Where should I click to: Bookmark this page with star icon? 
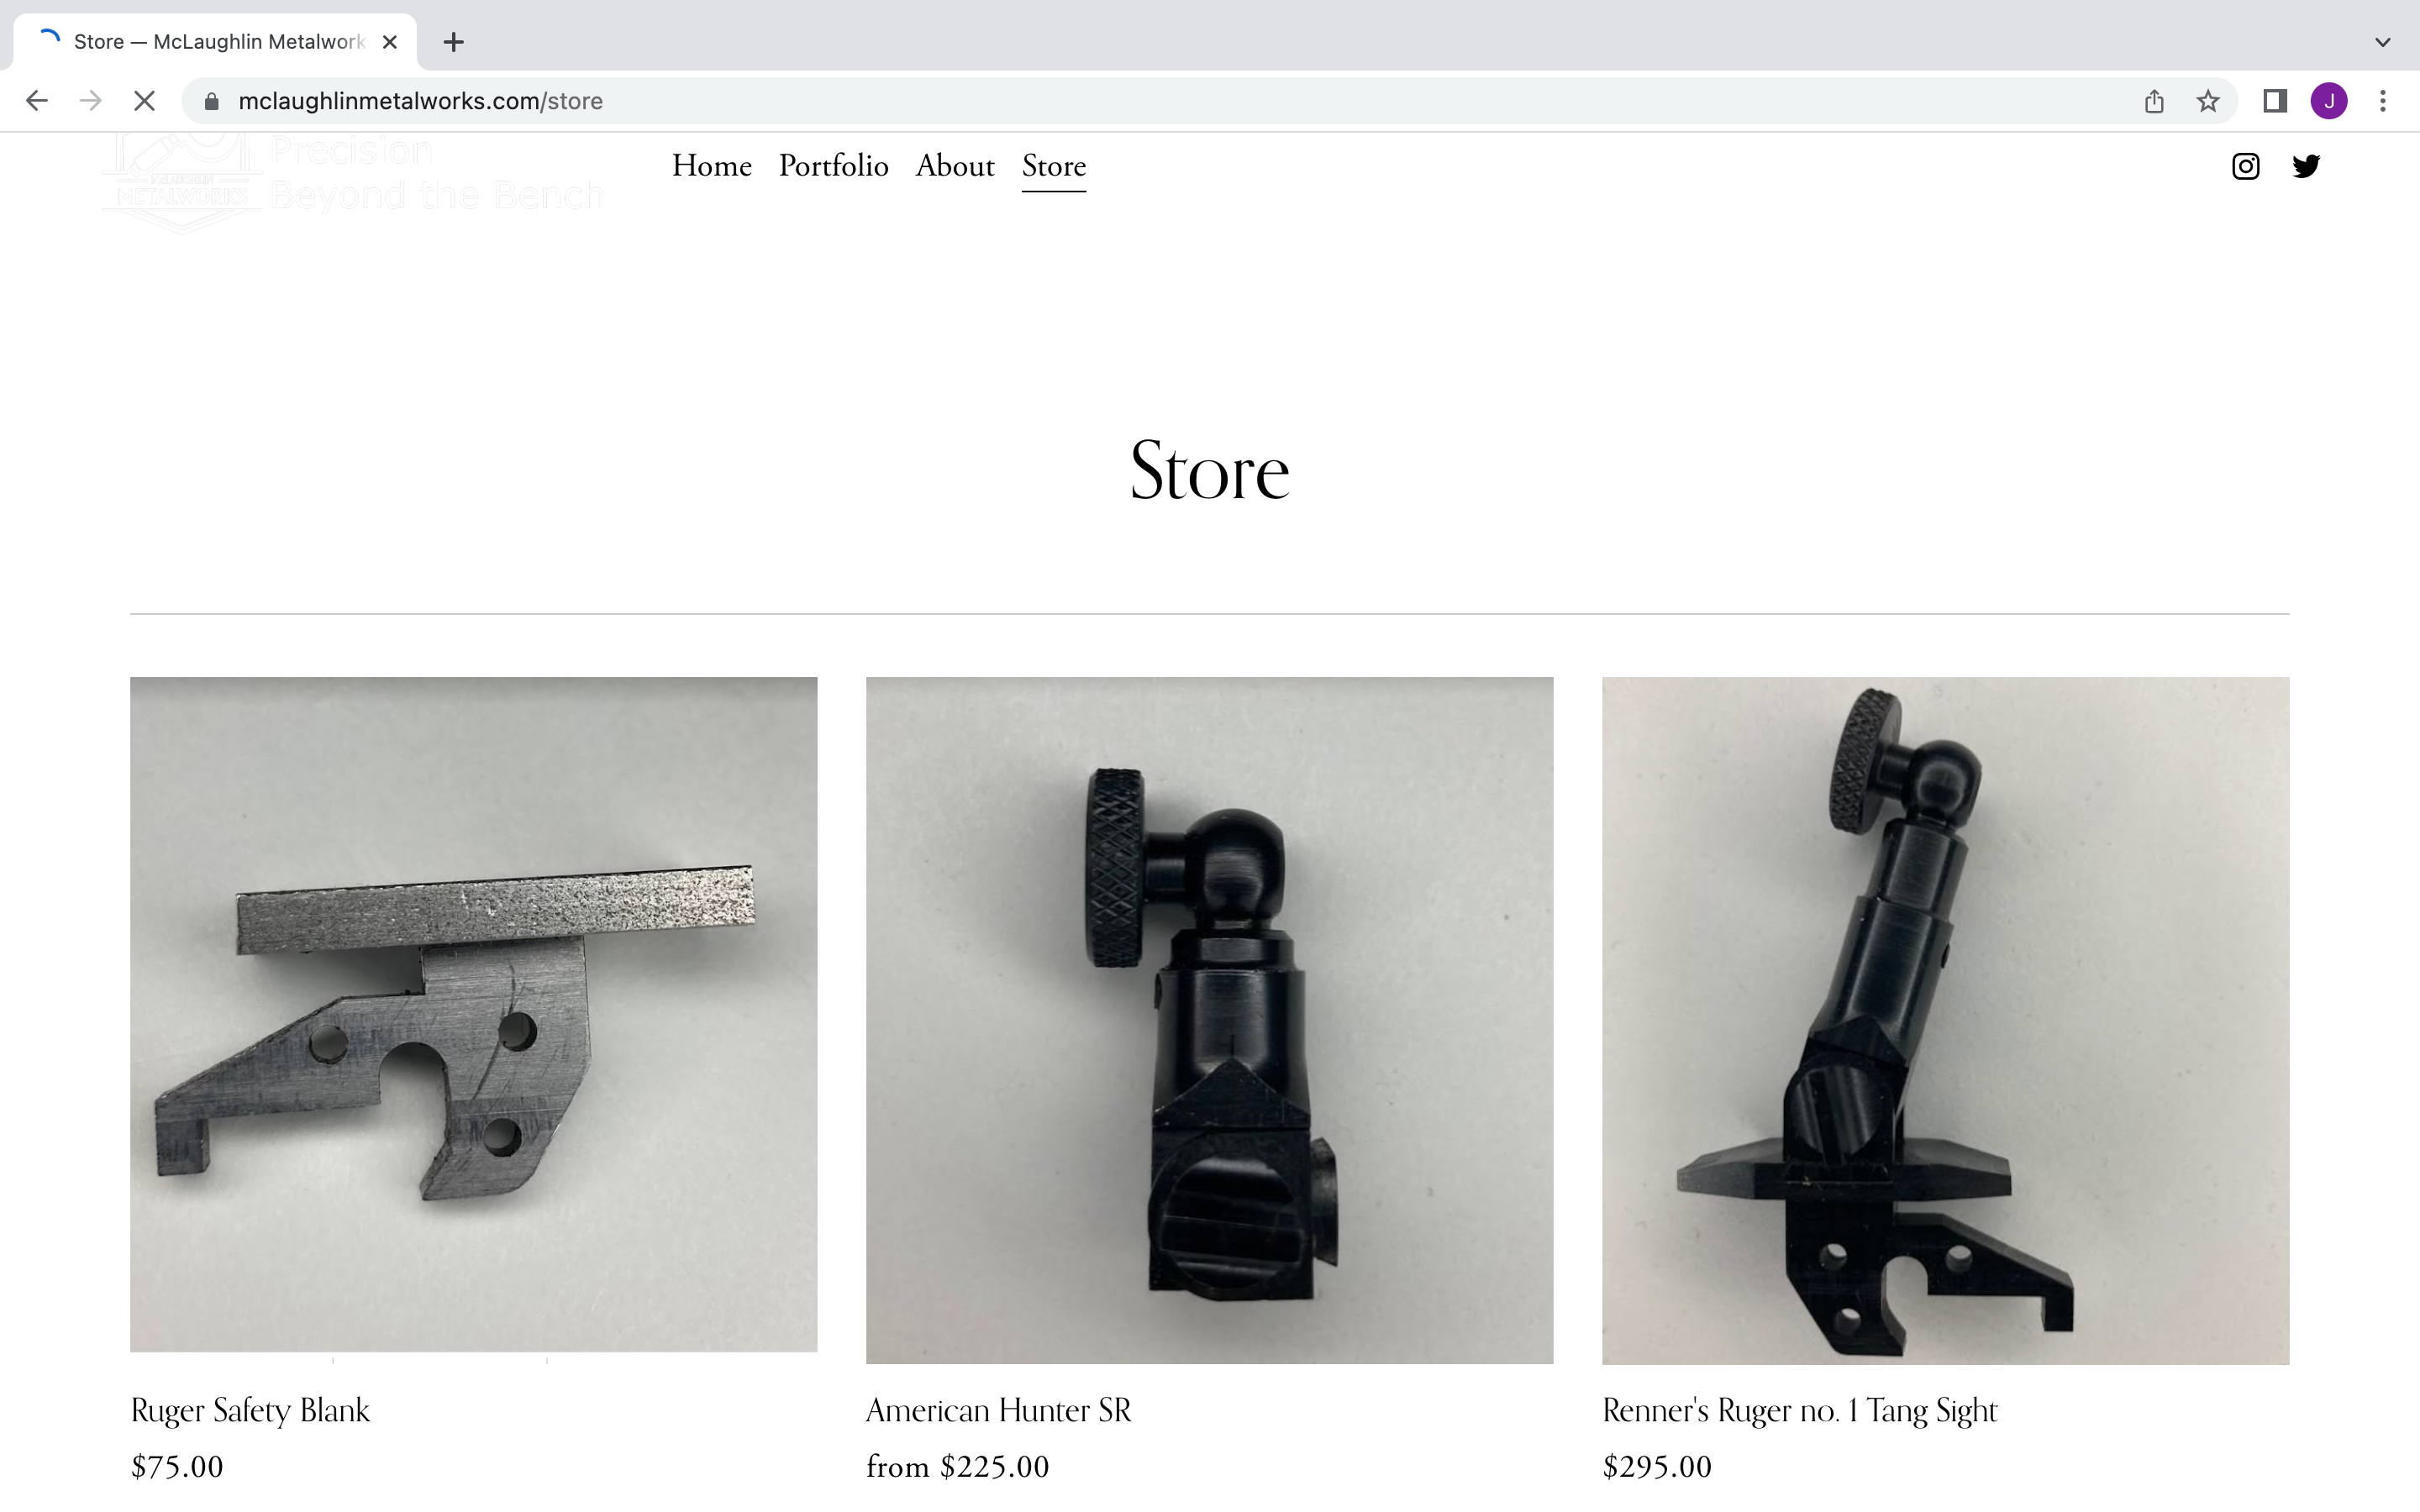2208,101
